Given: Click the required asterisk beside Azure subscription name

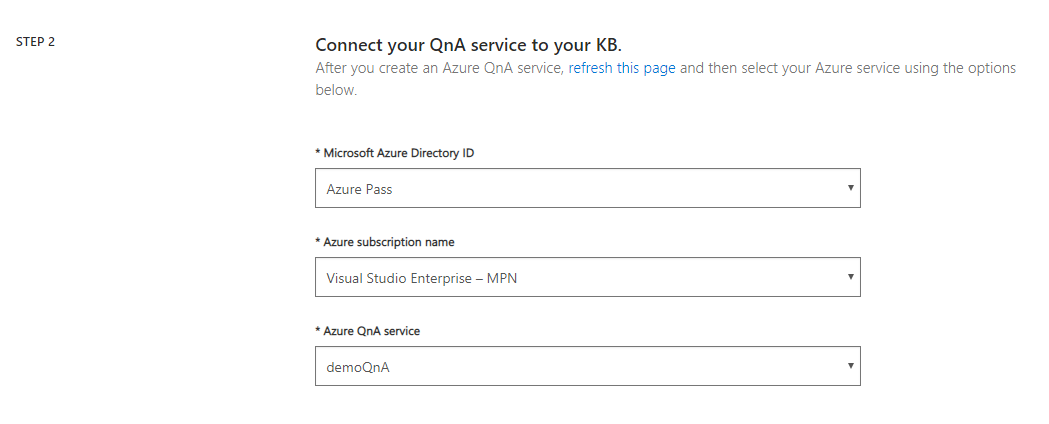Looking at the screenshot, I should (318, 241).
